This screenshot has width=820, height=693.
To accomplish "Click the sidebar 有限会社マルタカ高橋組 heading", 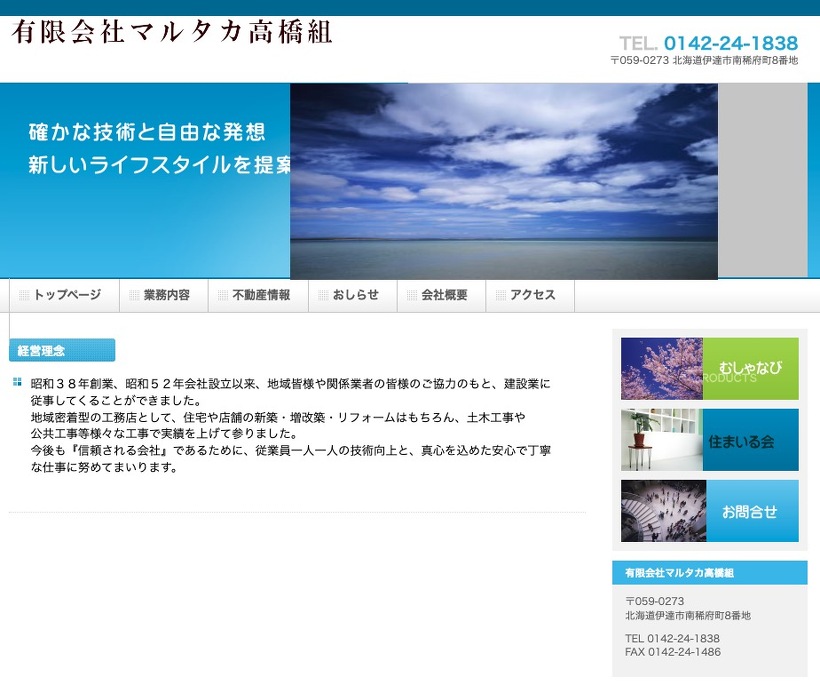I will (680, 573).
